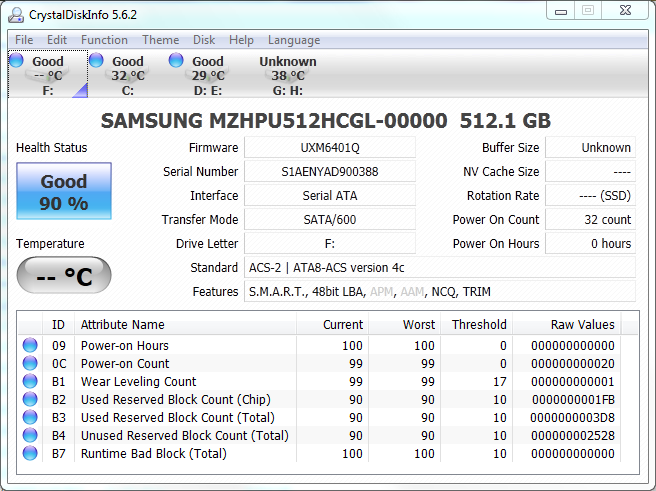The width and height of the screenshot is (656, 491).
Task: Click the status orb for drive D: E:
Action: pos(176,61)
